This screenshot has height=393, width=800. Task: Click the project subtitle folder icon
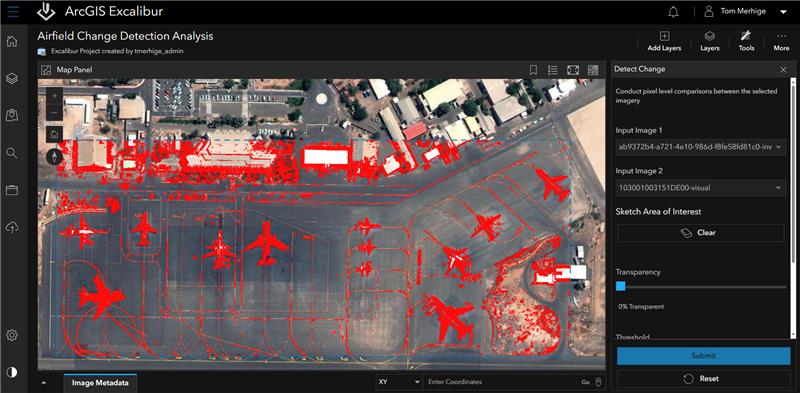(42, 51)
